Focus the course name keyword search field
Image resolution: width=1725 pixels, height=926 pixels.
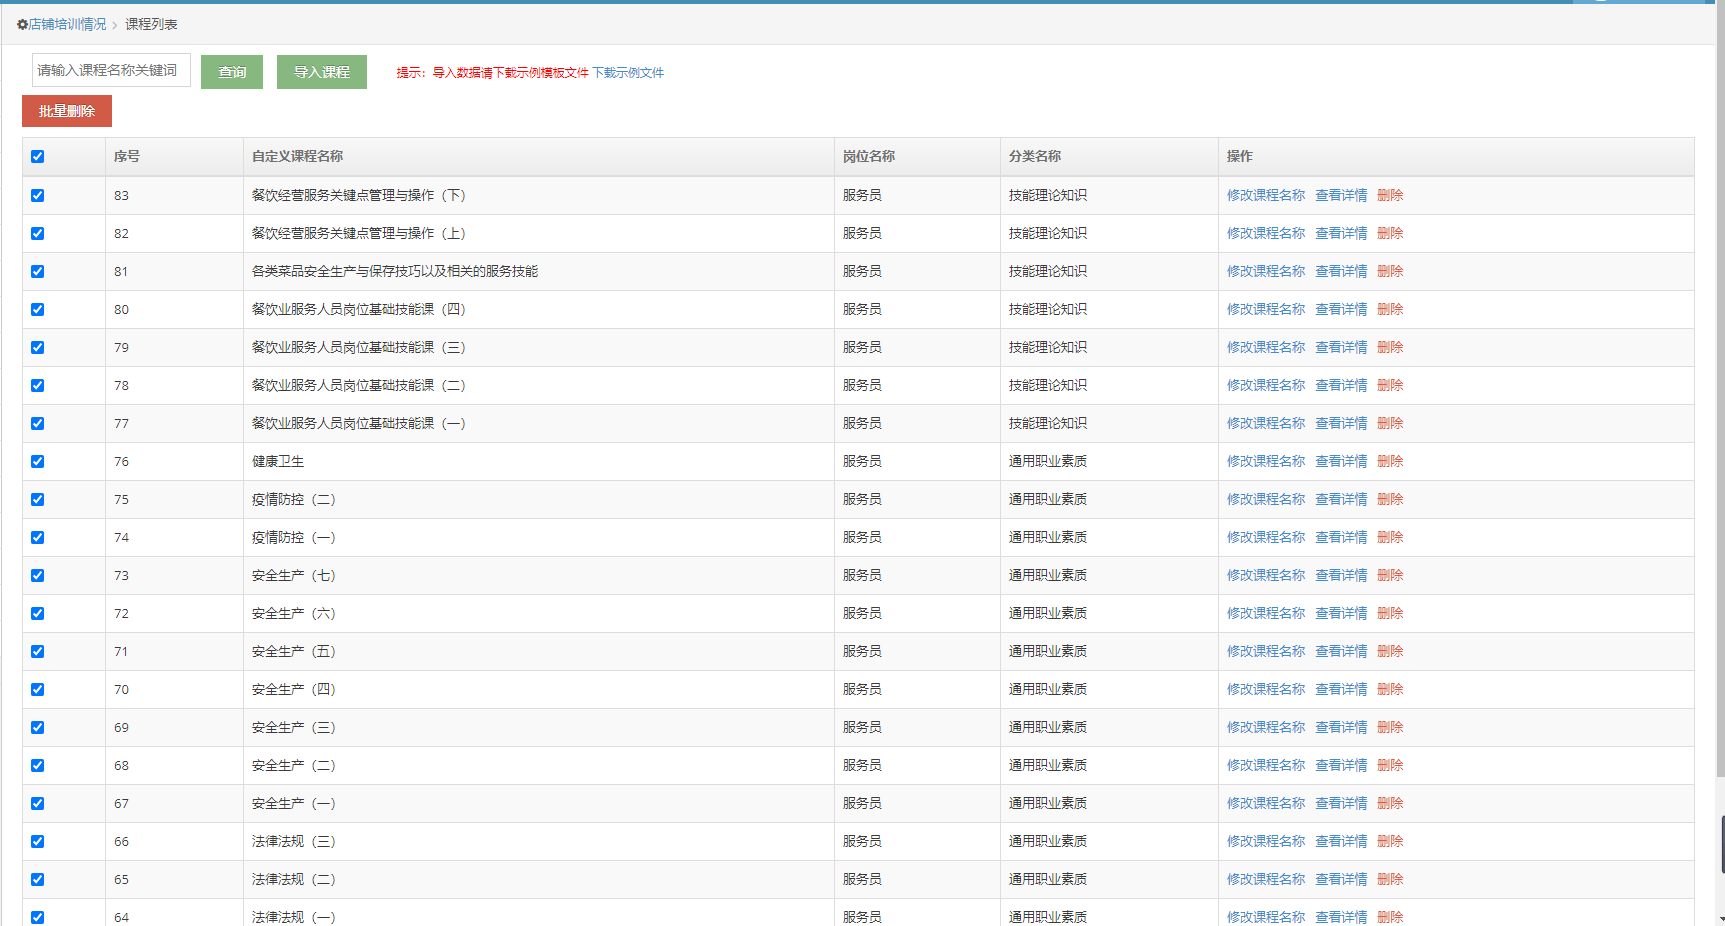click(x=111, y=70)
